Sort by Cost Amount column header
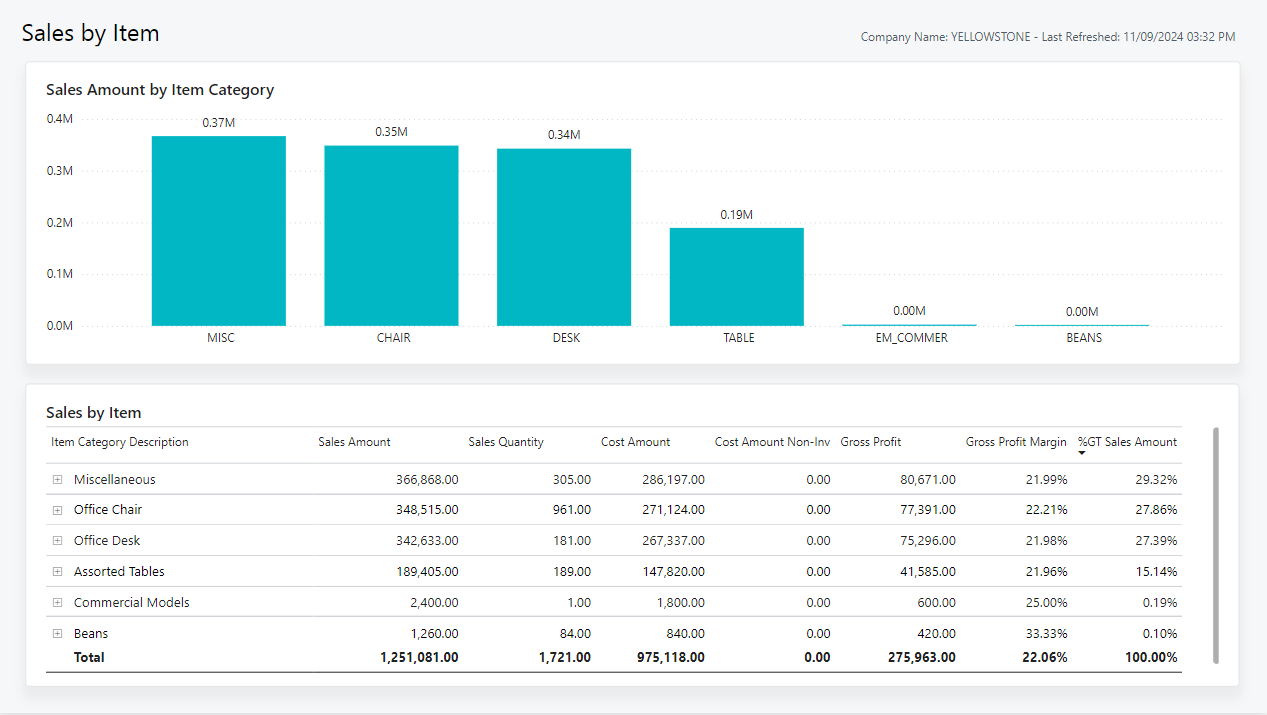Viewport: 1267px width, 715px height. [x=635, y=442]
